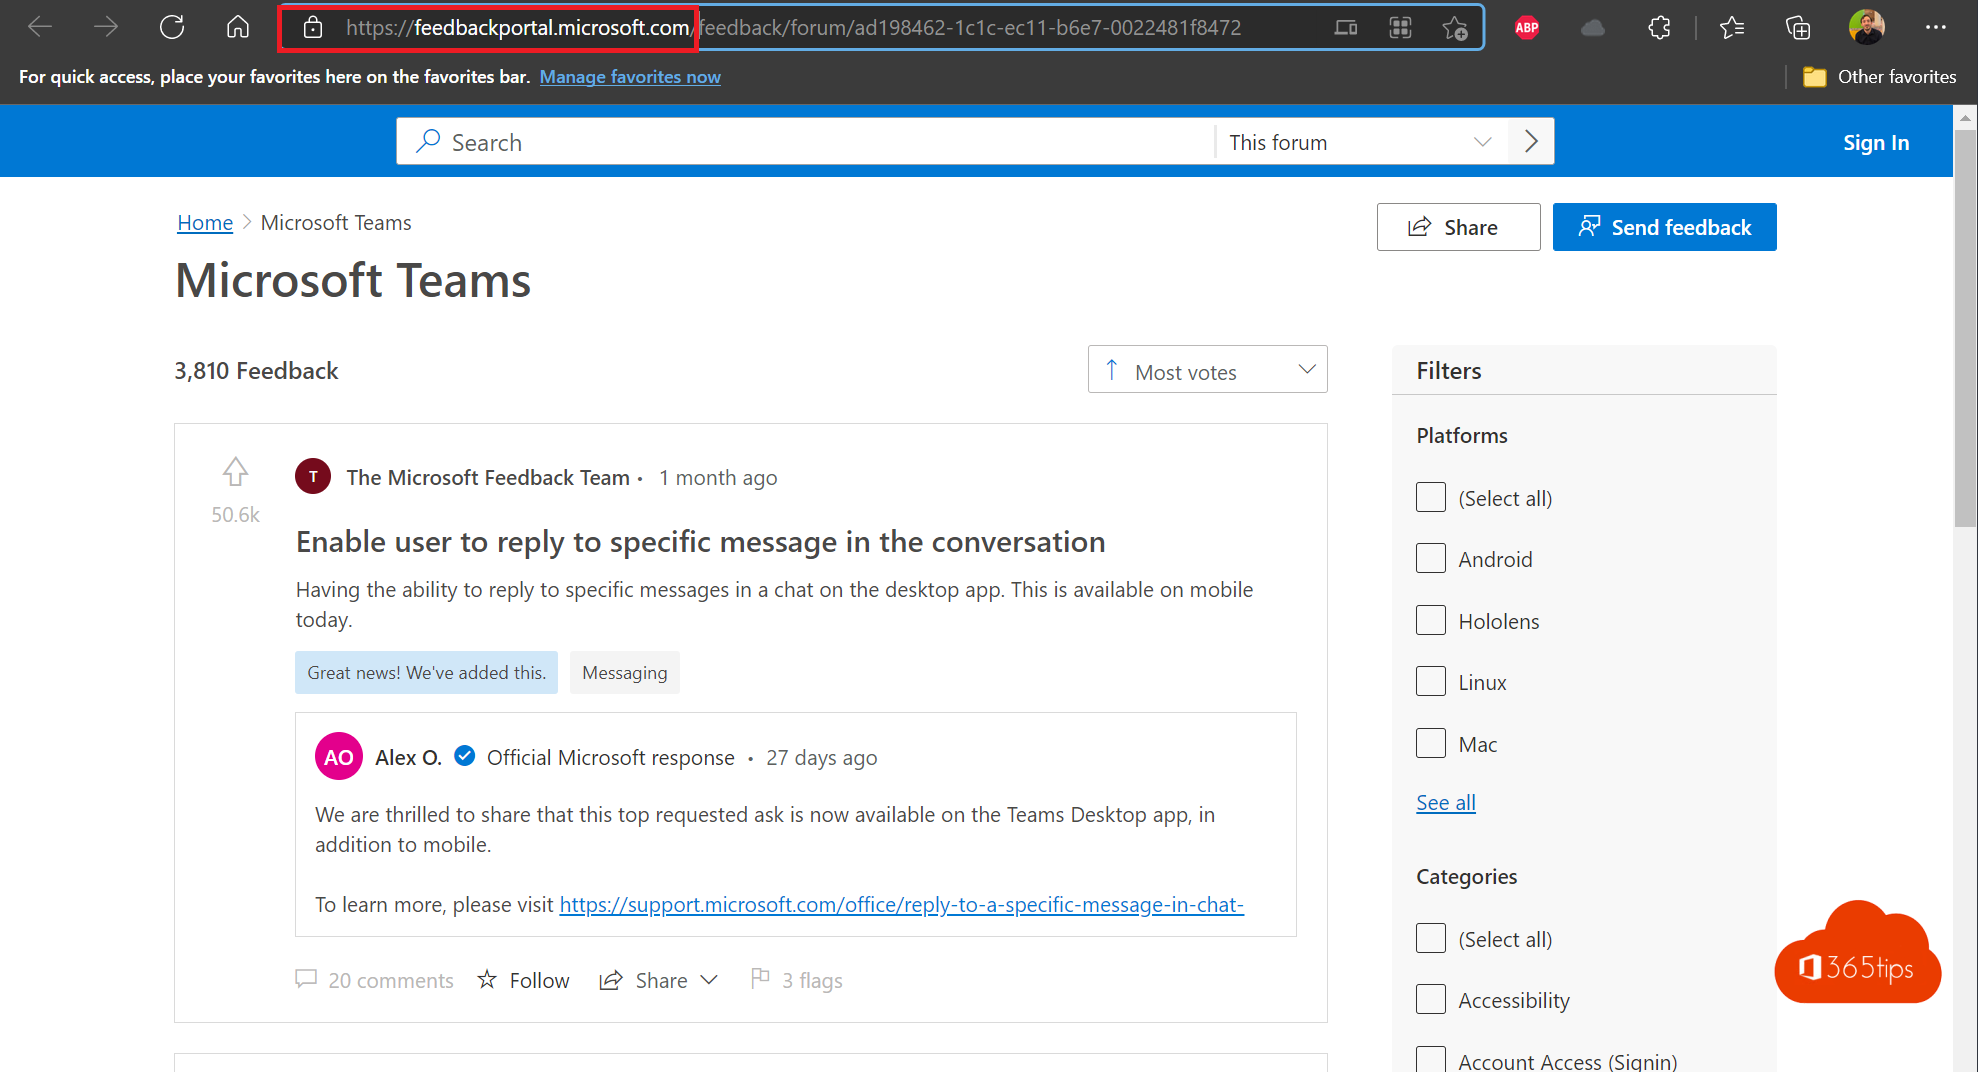Viewport: 1978px width, 1072px height.
Task: Check the Hololens platform filter
Action: coord(1431,620)
